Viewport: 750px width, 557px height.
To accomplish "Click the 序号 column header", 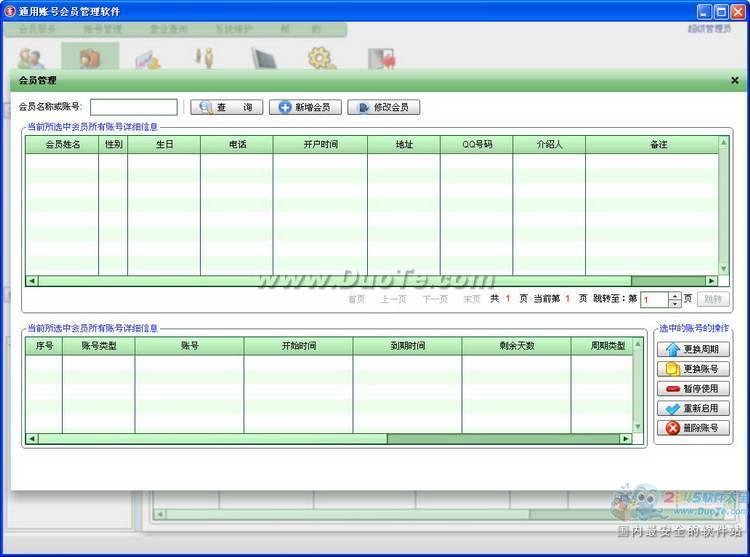I will (44, 346).
